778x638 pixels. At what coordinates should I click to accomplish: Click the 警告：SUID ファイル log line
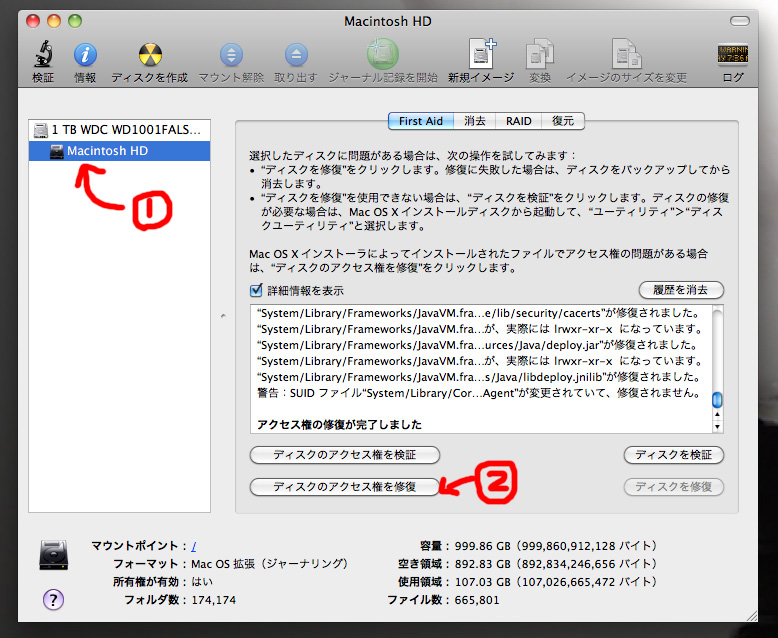click(x=478, y=393)
